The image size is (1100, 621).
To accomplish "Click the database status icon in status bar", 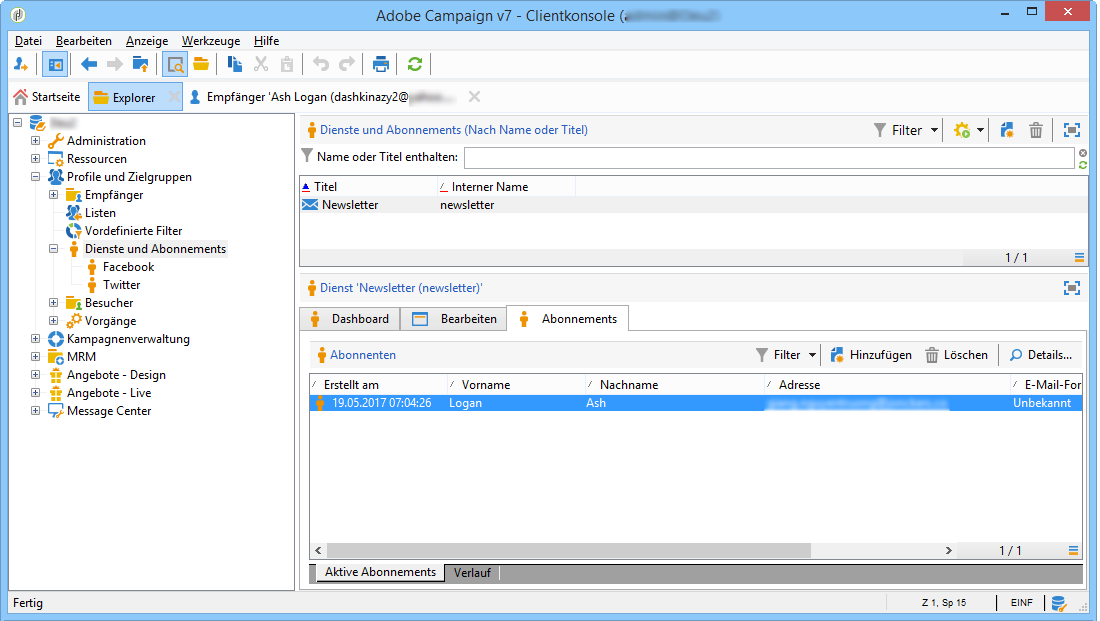I will pos(1059,603).
